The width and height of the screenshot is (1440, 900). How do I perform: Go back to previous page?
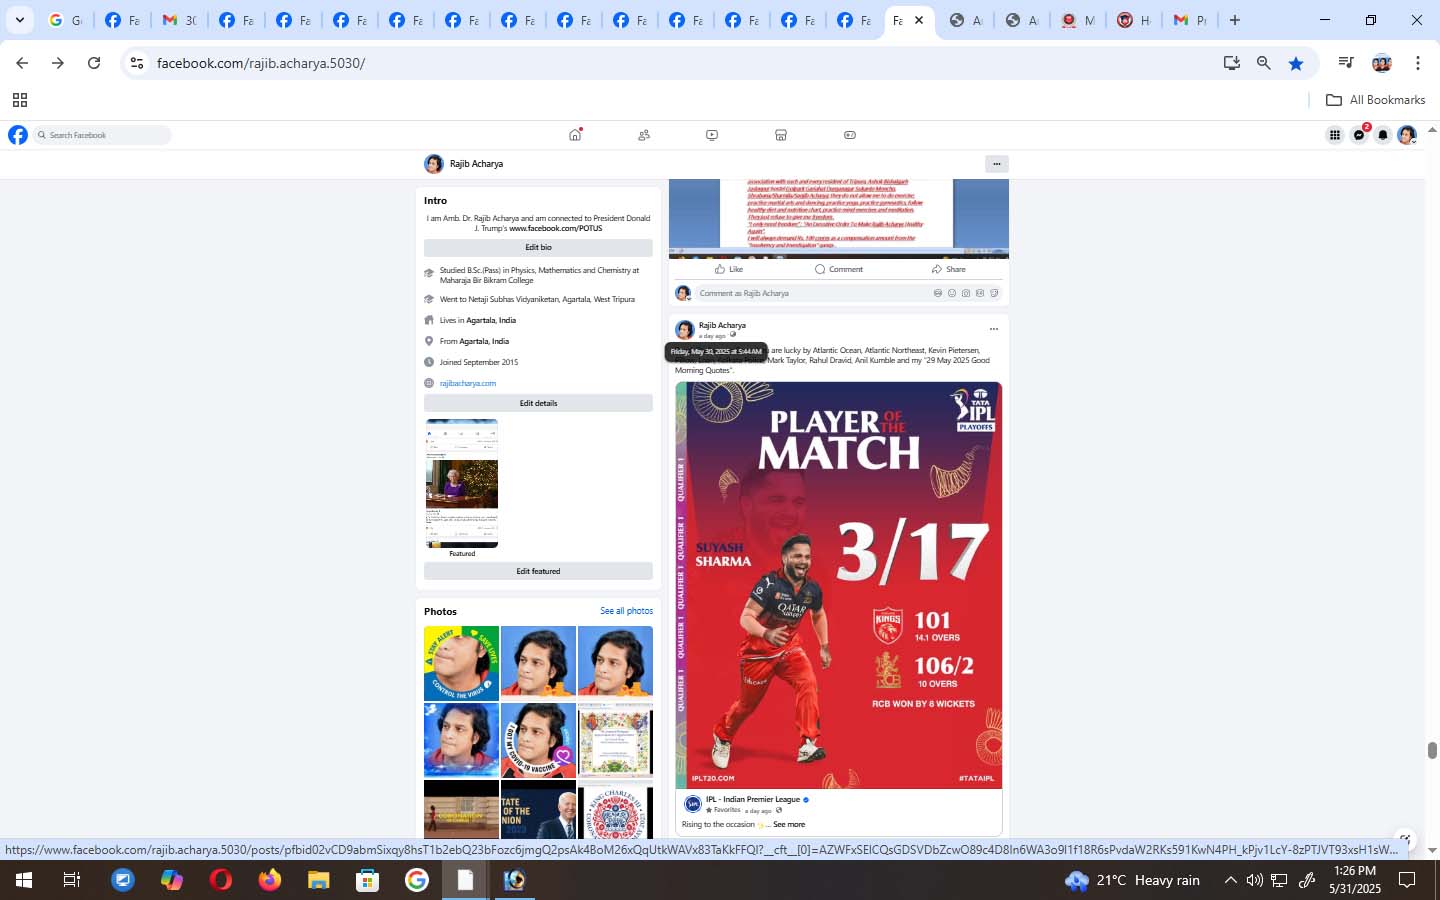click(22, 63)
